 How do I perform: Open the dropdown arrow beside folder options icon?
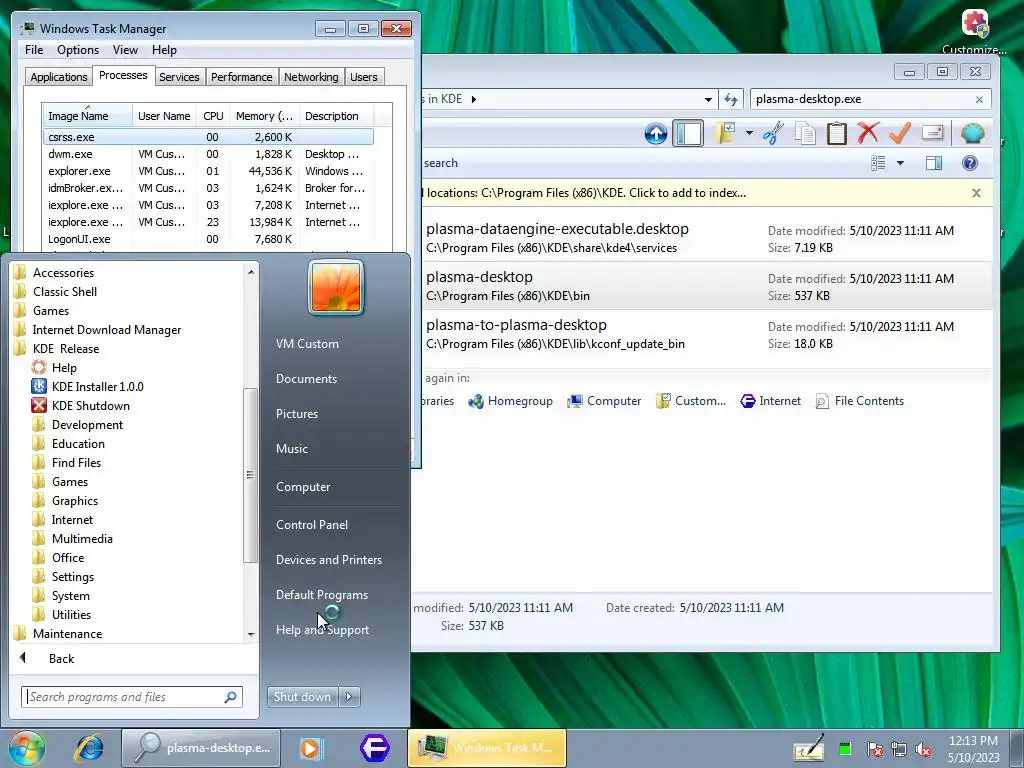click(x=749, y=133)
